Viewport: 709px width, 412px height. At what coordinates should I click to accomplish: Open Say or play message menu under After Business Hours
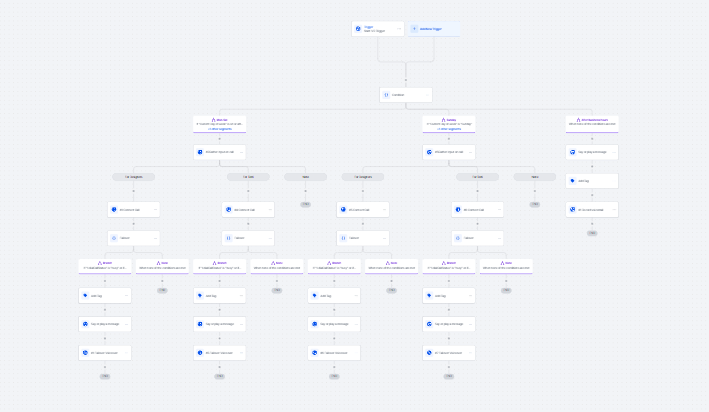click(x=614, y=152)
